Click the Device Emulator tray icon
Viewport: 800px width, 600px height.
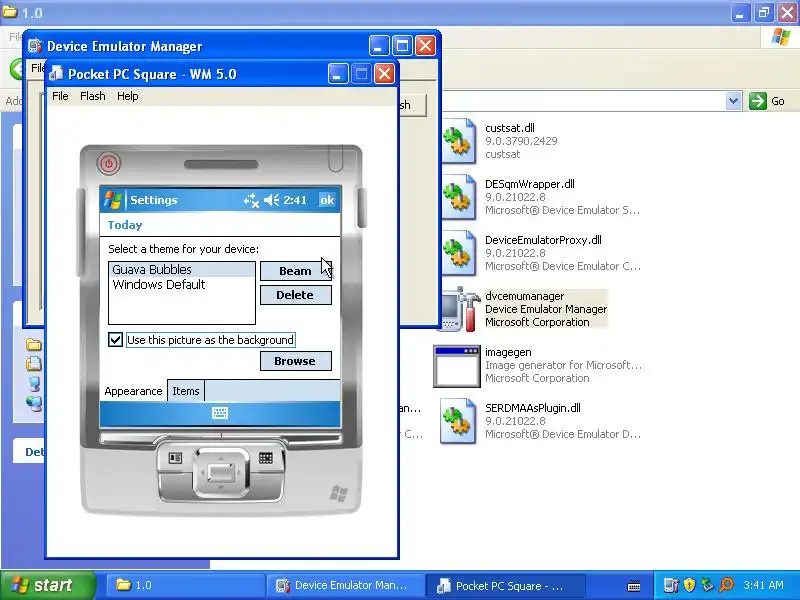click(671, 585)
